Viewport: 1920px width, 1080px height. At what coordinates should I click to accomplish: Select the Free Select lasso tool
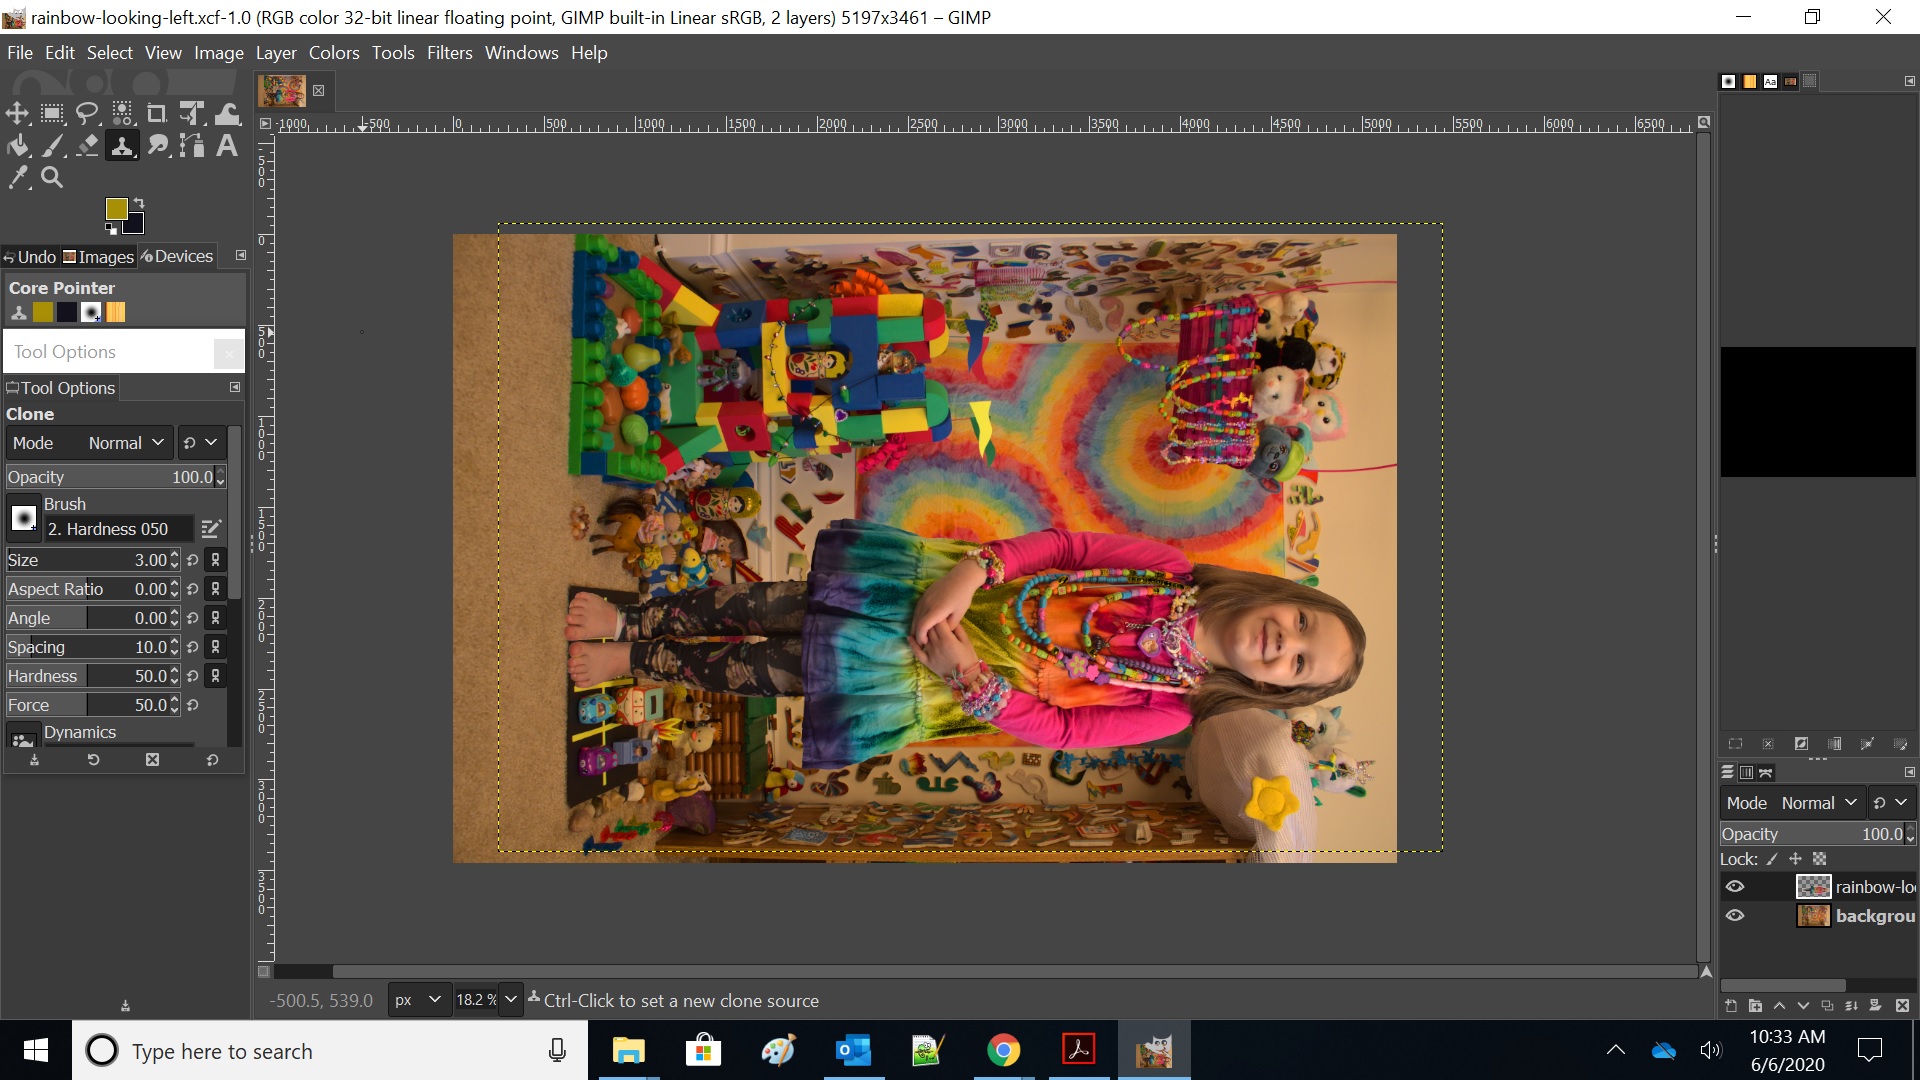[x=87, y=113]
